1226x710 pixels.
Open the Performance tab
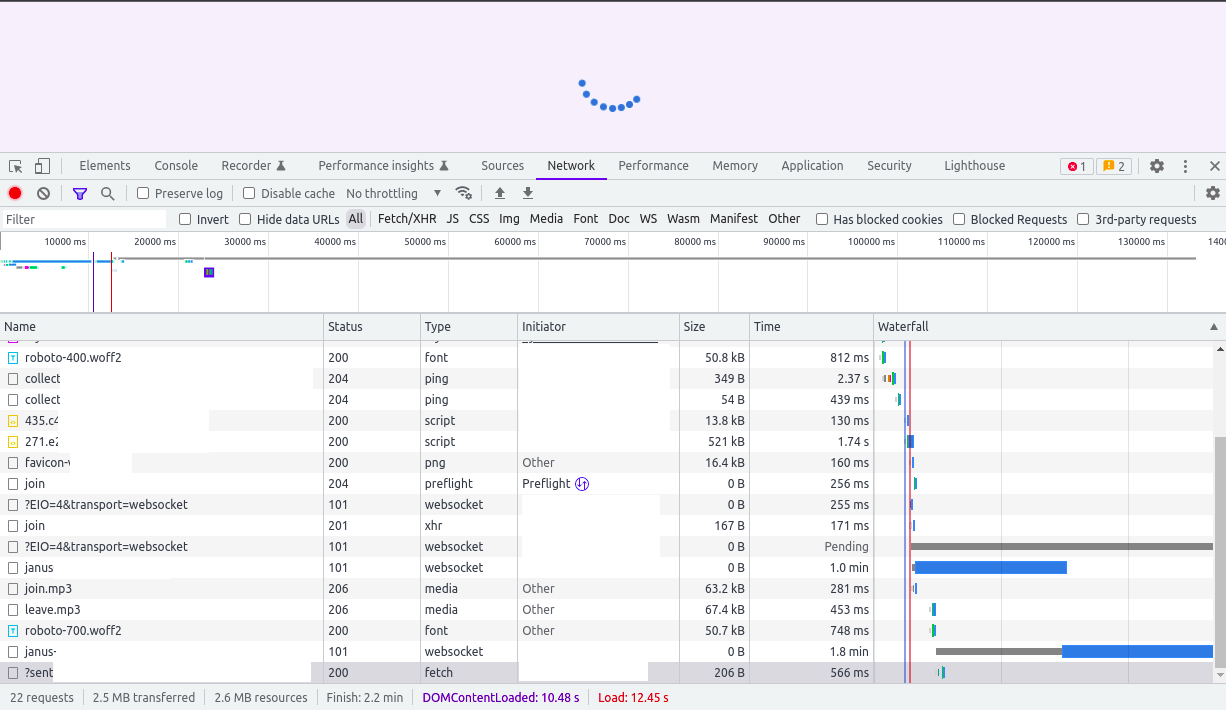coord(653,166)
